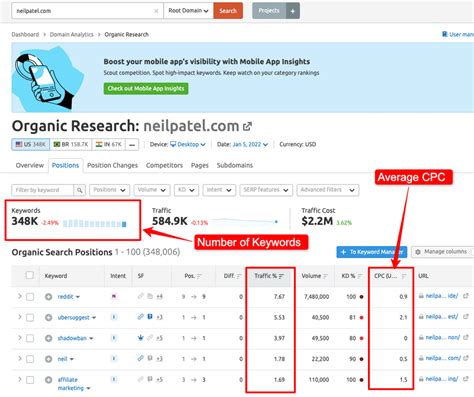Open the Intent filter dropdown
Screen dimensions: 474x397
point(219,190)
